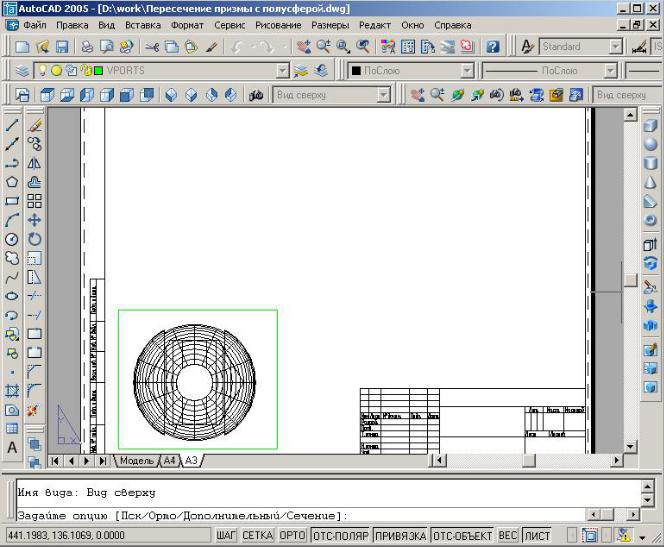Open the status bar tray menu arrow
The width and height of the screenshot is (664, 547).
point(642,538)
